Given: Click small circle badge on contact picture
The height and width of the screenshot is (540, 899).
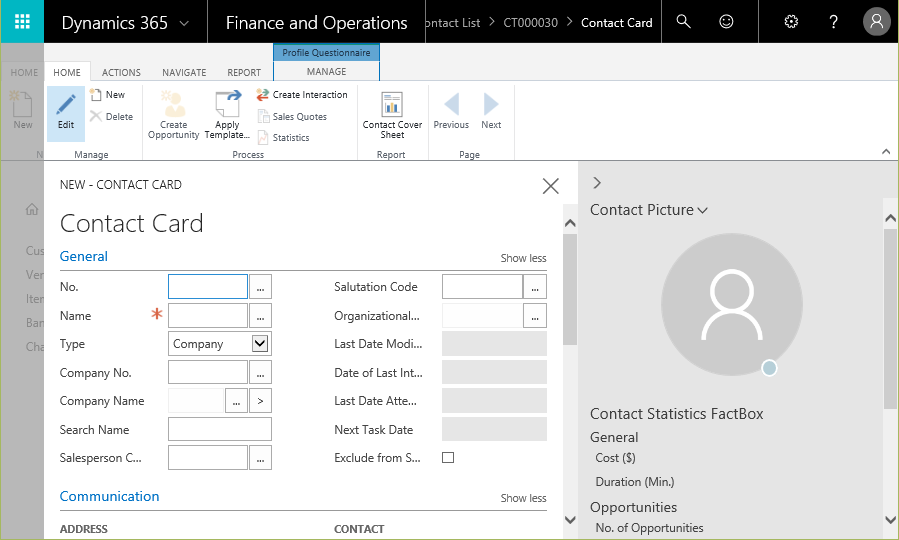Looking at the screenshot, I should coord(769,367).
